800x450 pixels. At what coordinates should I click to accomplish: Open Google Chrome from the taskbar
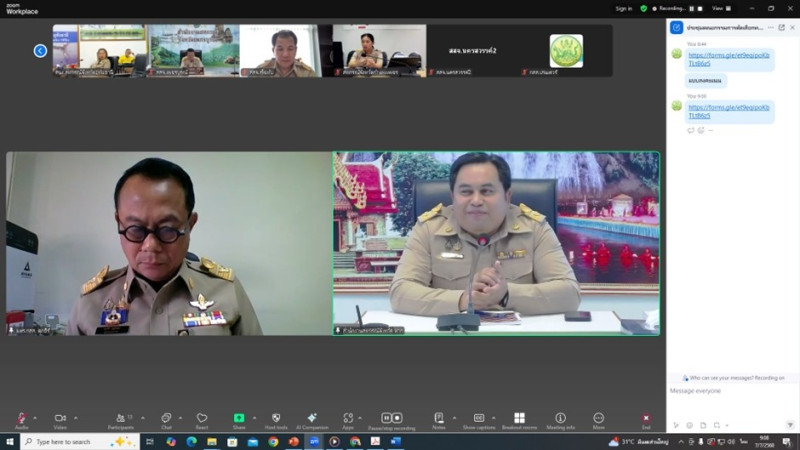coord(273,441)
